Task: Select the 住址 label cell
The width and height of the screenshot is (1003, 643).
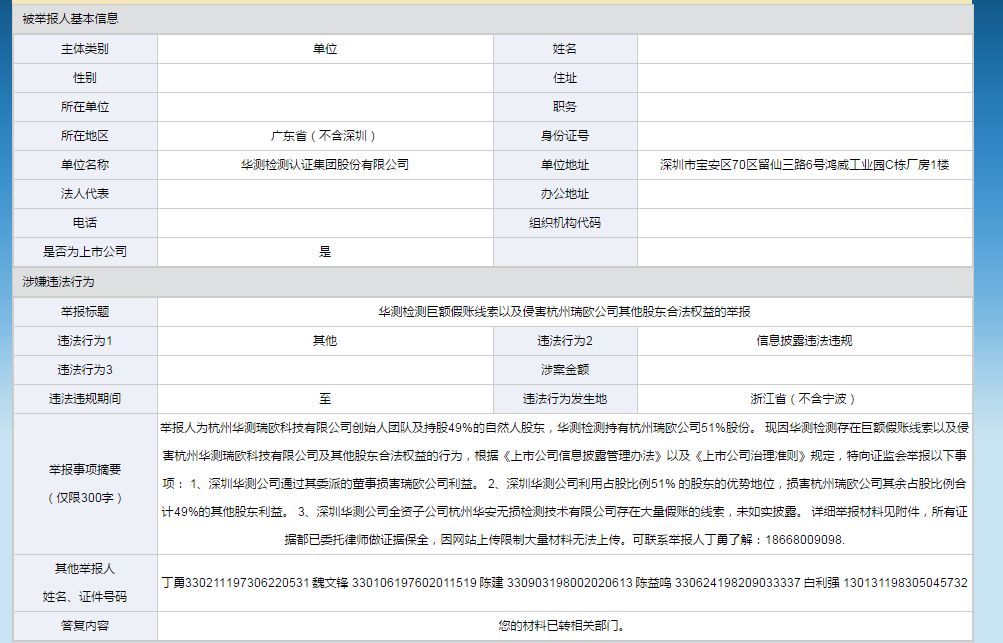Action: point(565,77)
